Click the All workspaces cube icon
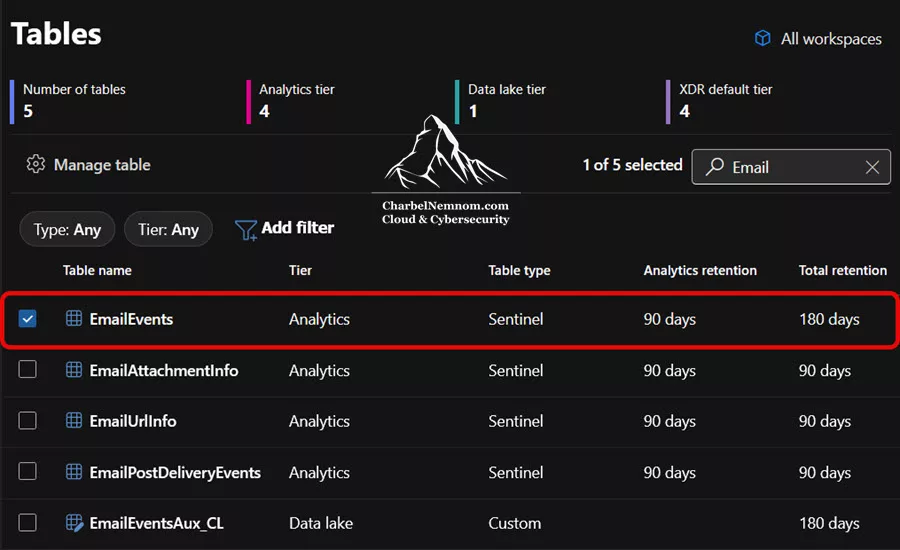The image size is (900, 550). 762,38
